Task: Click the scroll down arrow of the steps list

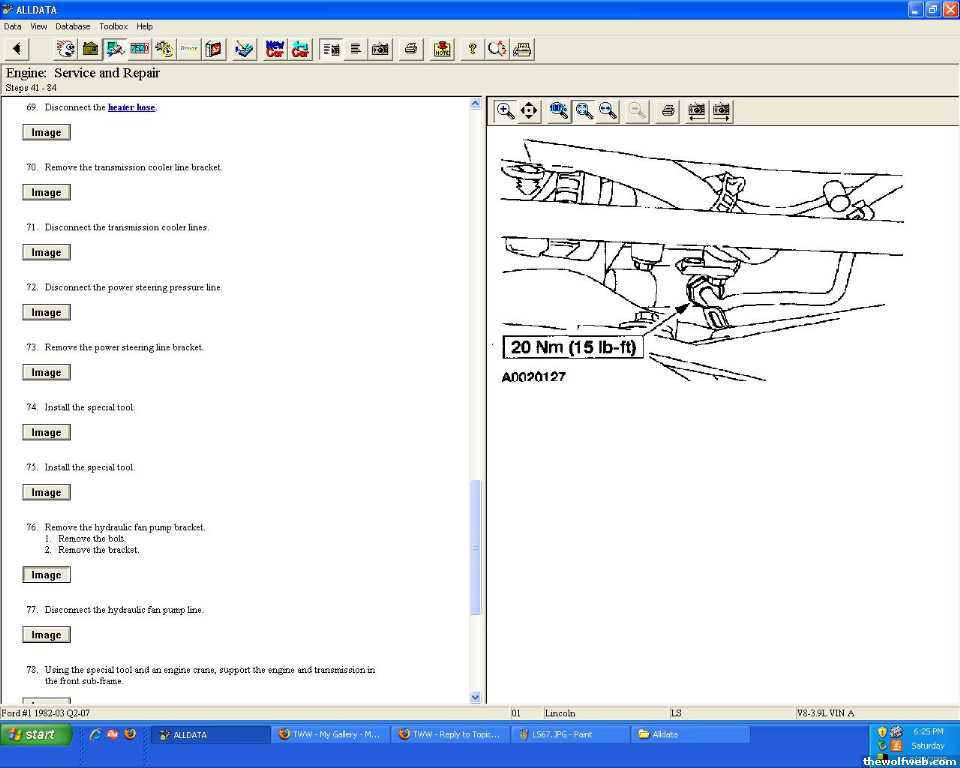Action: 475,697
